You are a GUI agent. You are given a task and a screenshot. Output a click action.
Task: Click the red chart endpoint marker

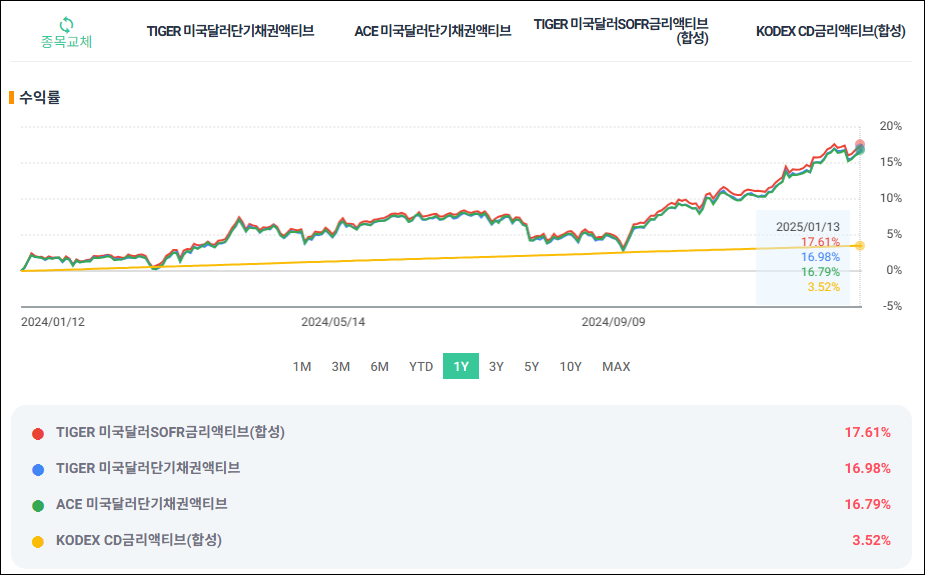(x=860, y=144)
